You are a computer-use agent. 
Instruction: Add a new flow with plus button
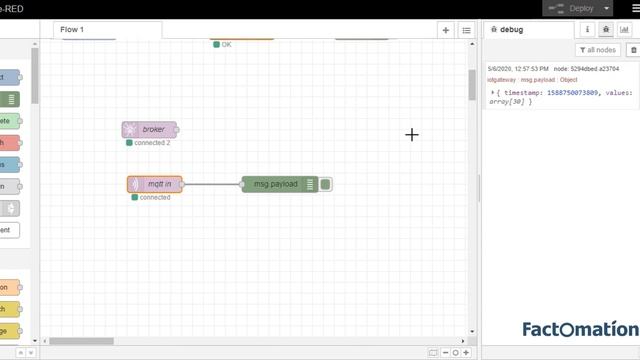(x=446, y=30)
